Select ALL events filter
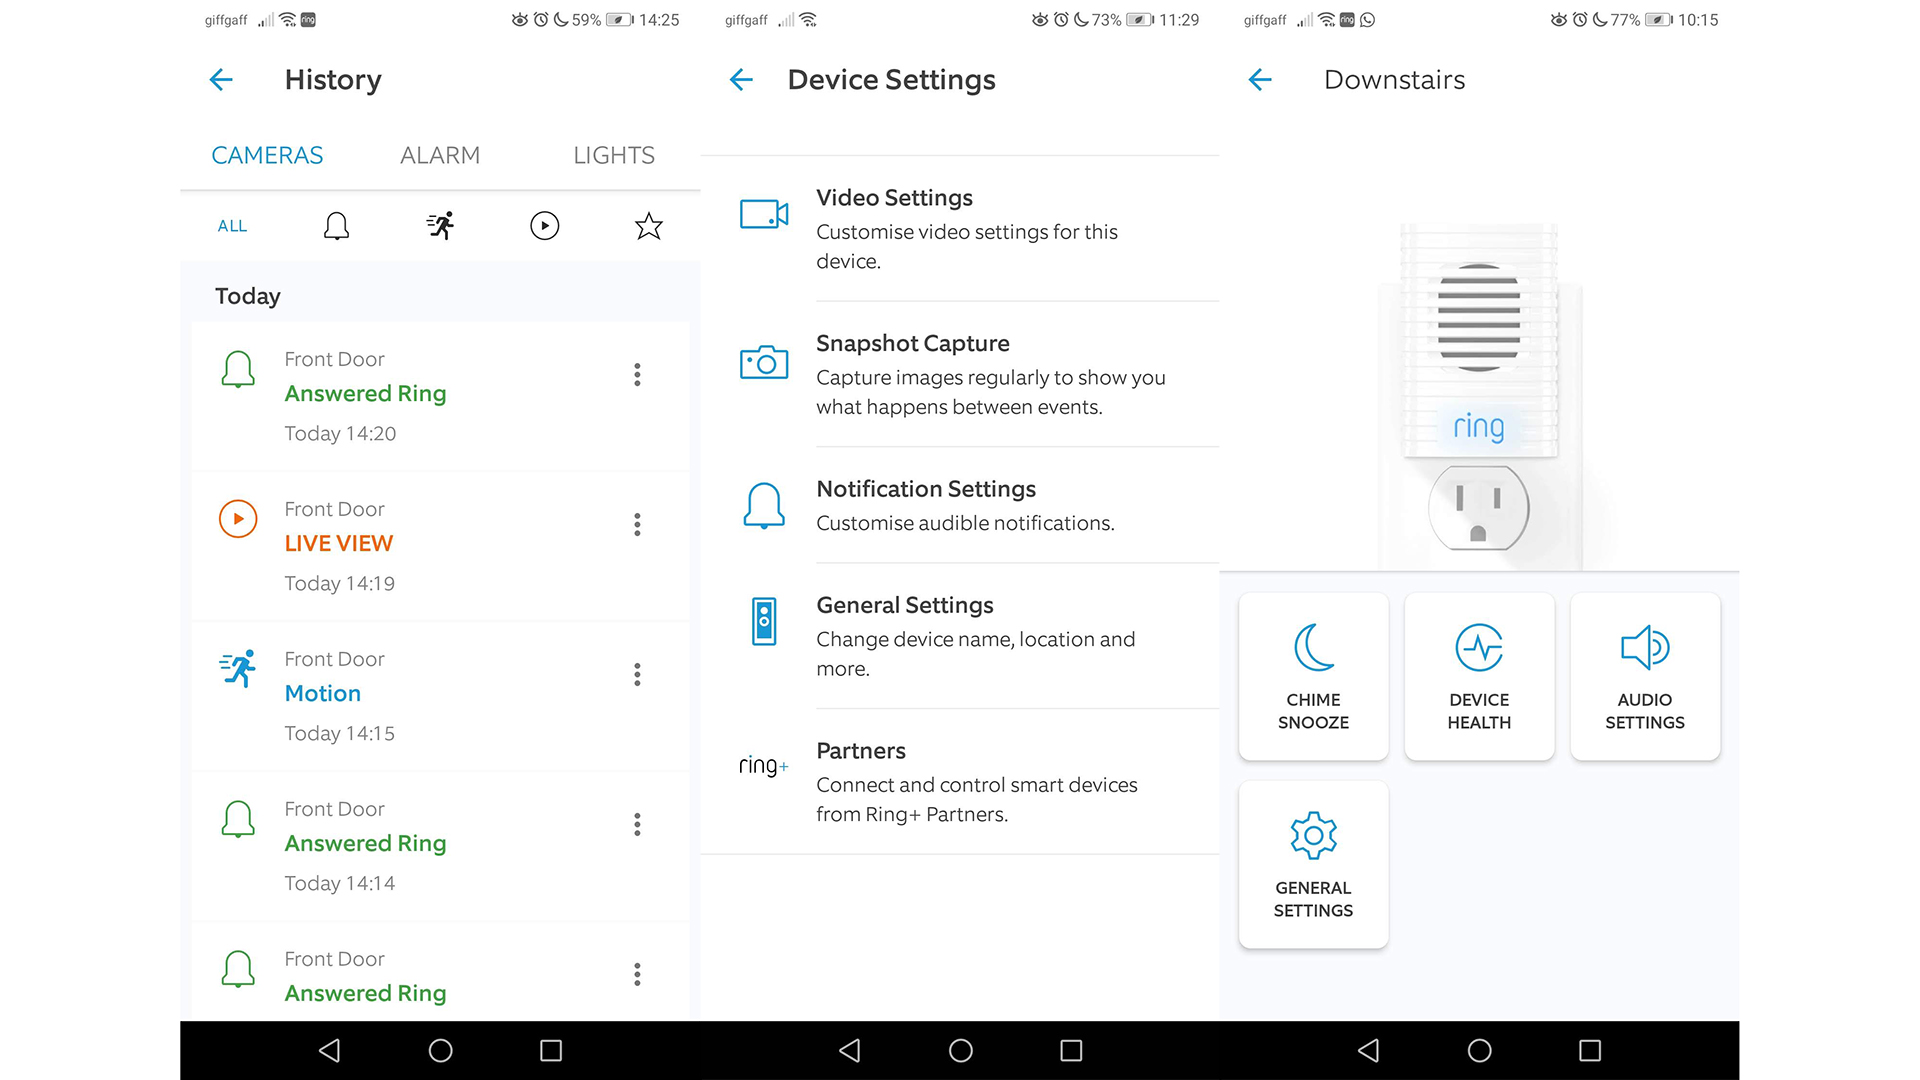The height and width of the screenshot is (1080, 1920). (x=232, y=225)
